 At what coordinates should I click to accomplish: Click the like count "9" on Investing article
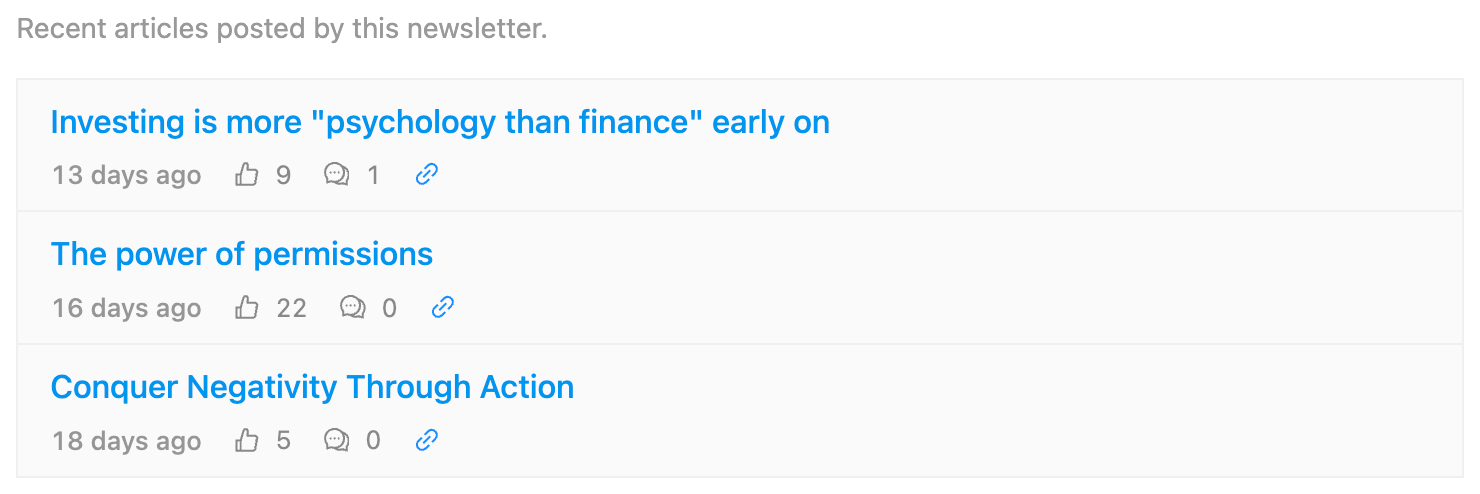(x=283, y=176)
